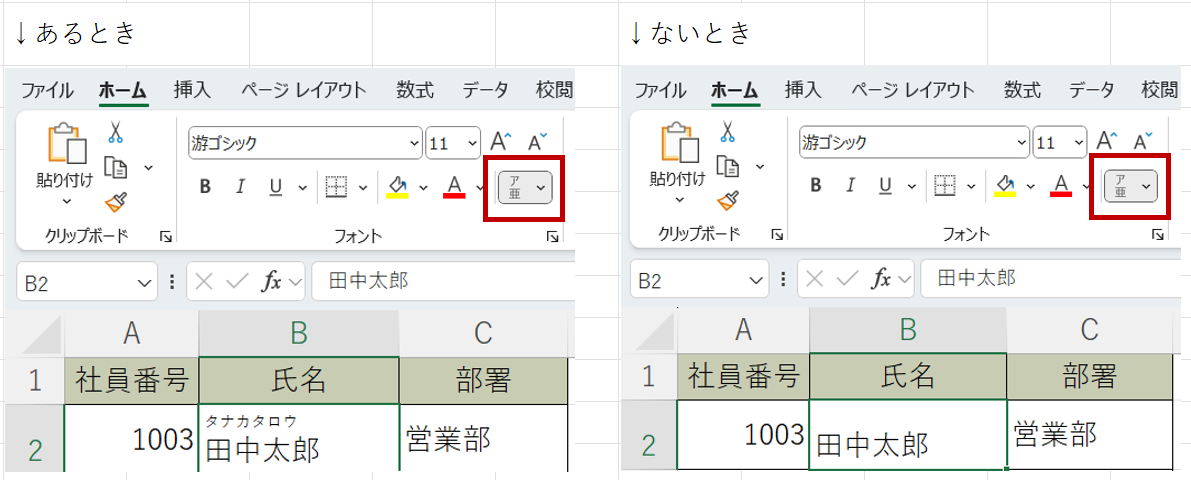
Task: Select Format Painter brush in the あるとき ribbon
Action: (x=116, y=202)
